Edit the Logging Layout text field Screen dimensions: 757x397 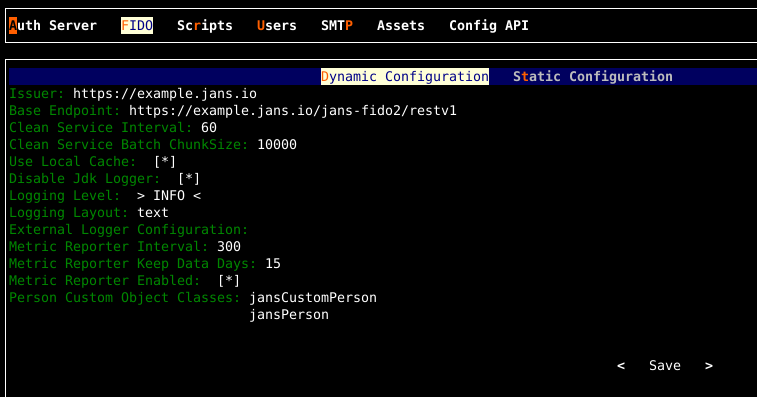tap(153, 213)
